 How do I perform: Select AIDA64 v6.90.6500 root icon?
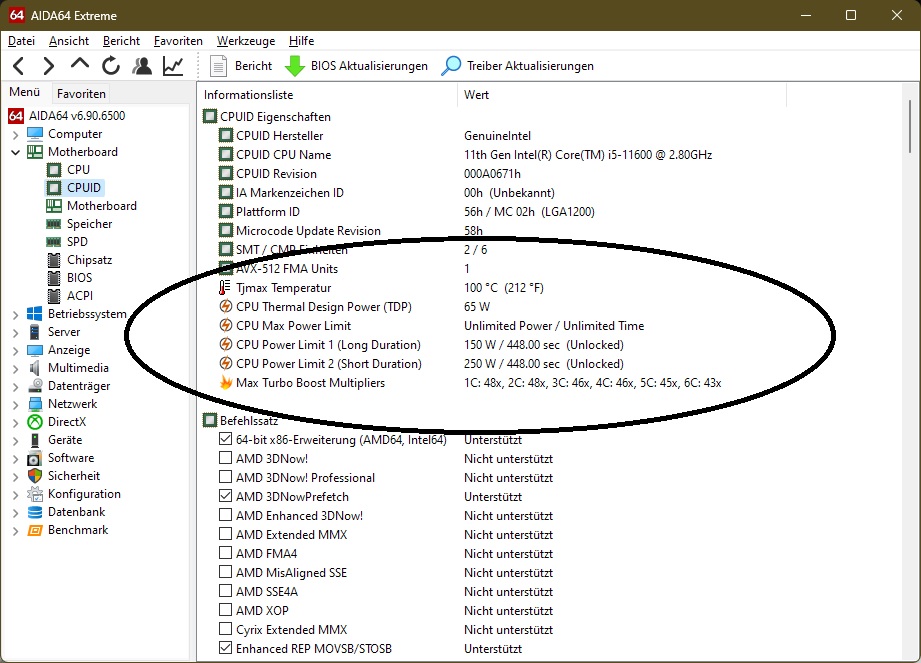[16, 116]
